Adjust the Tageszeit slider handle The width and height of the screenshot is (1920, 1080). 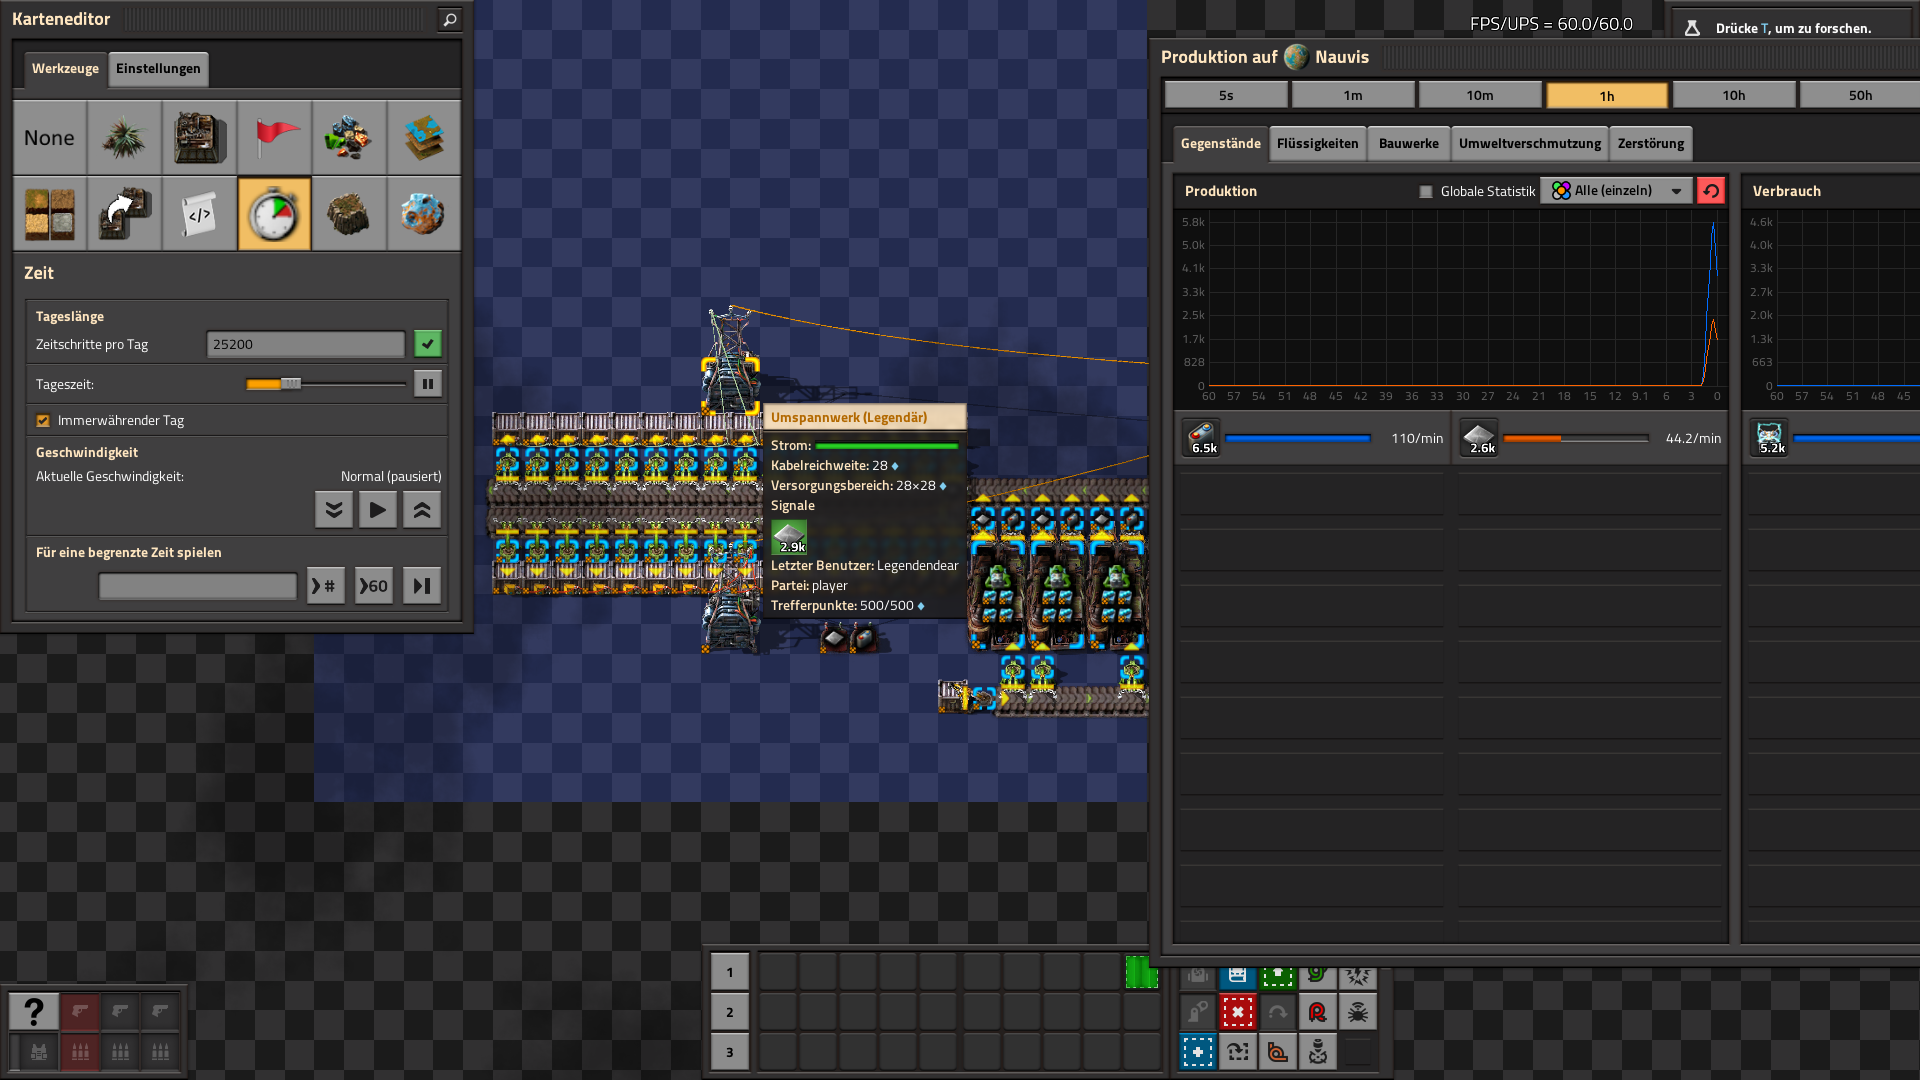[291, 384]
